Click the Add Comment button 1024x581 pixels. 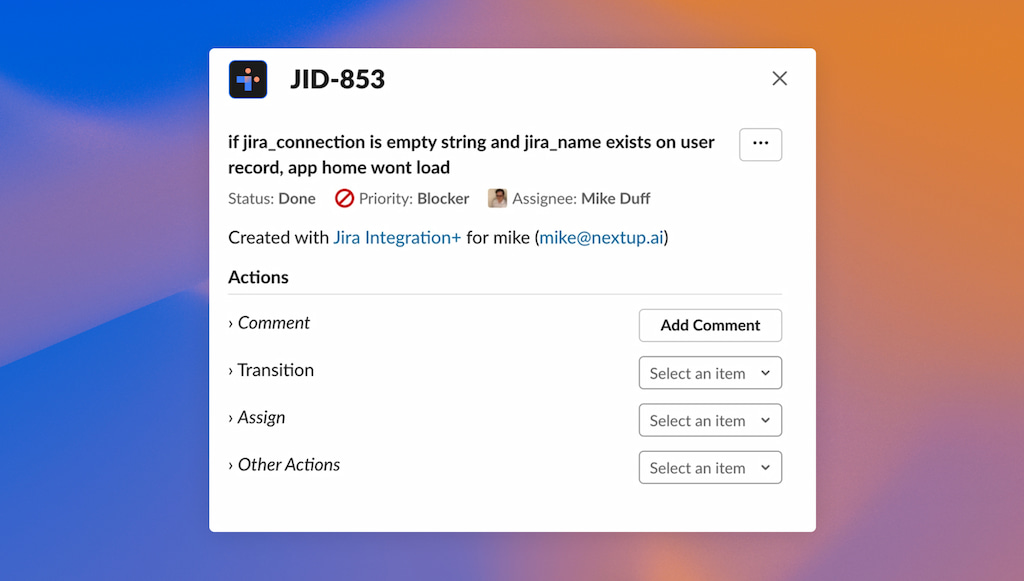710,325
